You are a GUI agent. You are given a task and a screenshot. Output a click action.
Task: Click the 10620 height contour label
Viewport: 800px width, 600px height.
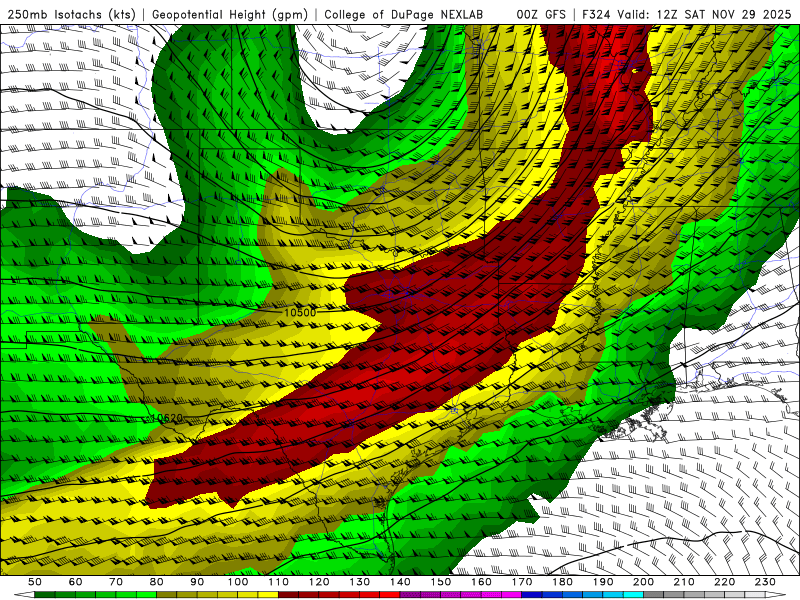(x=167, y=418)
